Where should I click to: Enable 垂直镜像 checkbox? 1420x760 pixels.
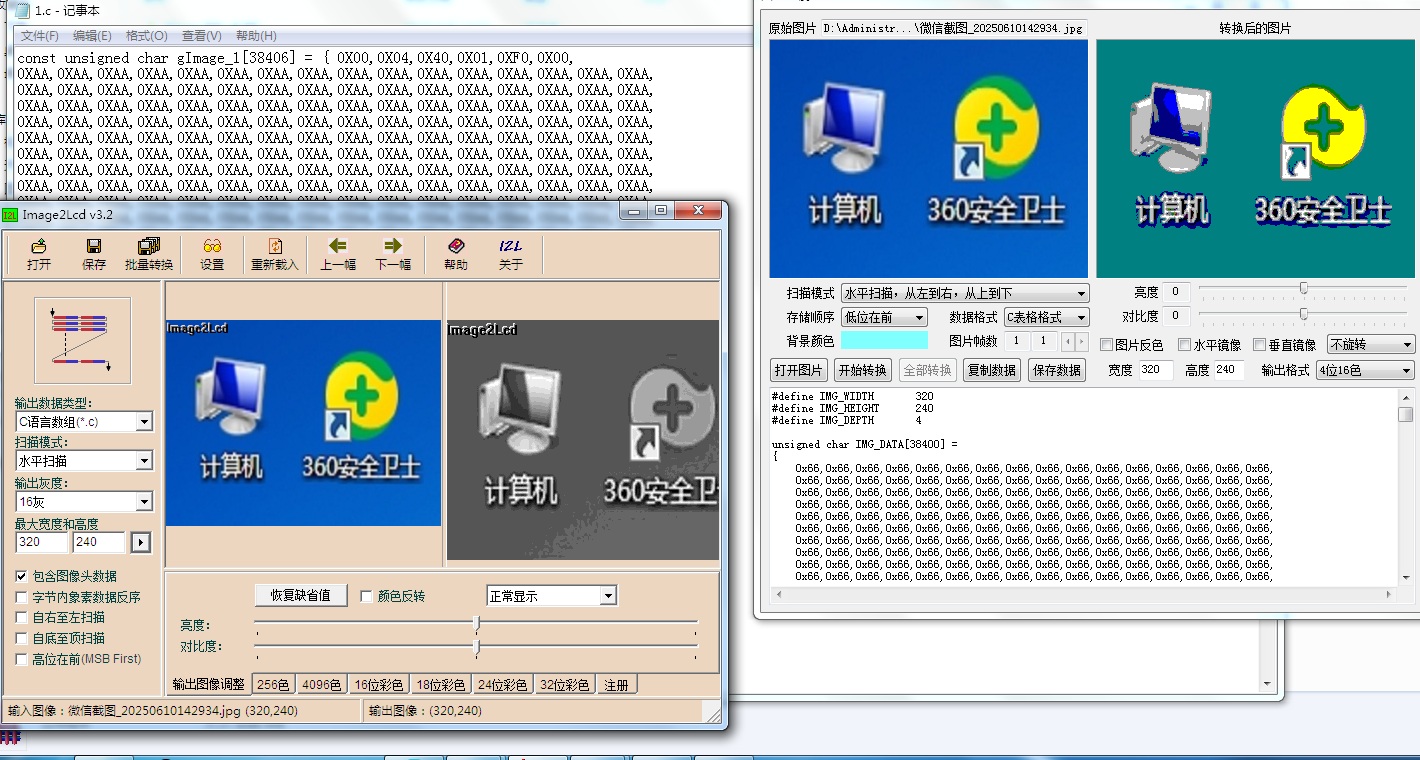(1260, 345)
